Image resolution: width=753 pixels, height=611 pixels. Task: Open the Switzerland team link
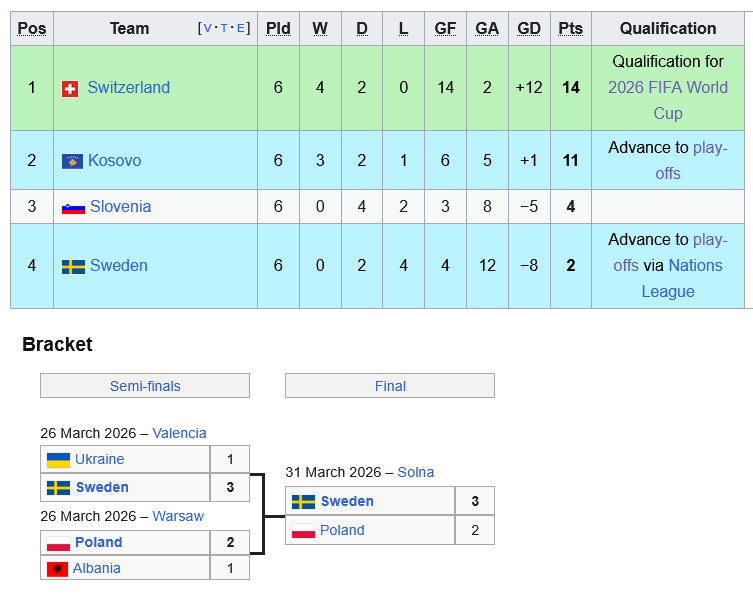128,88
